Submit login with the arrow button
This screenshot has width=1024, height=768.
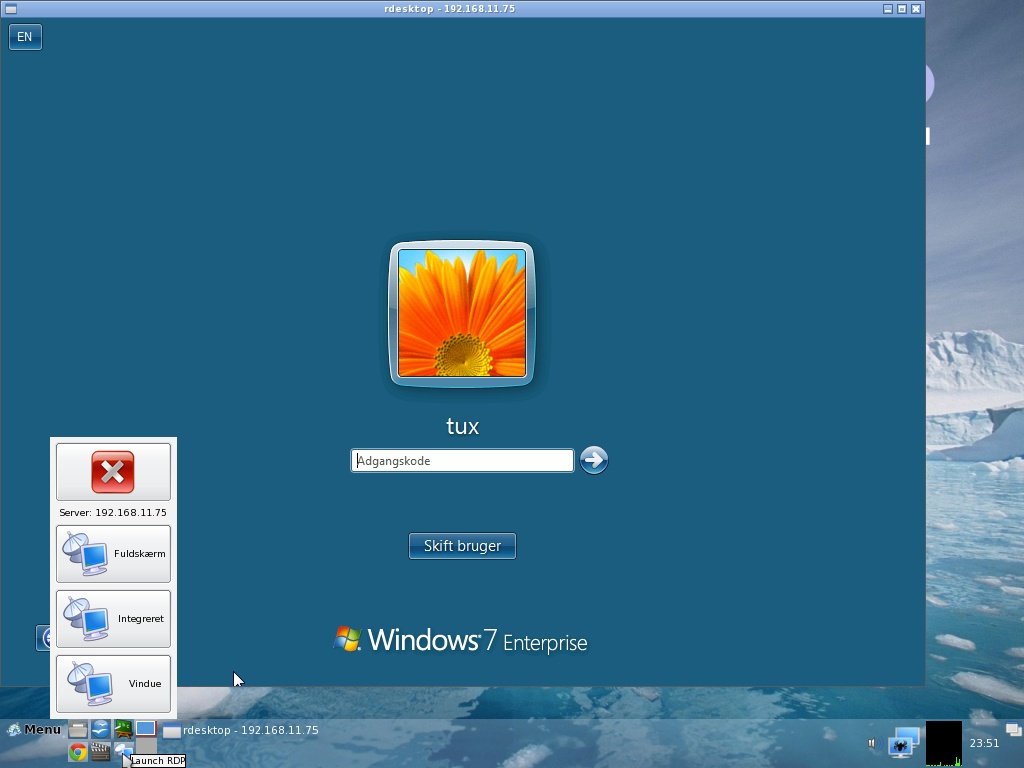[x=594, y=460]
